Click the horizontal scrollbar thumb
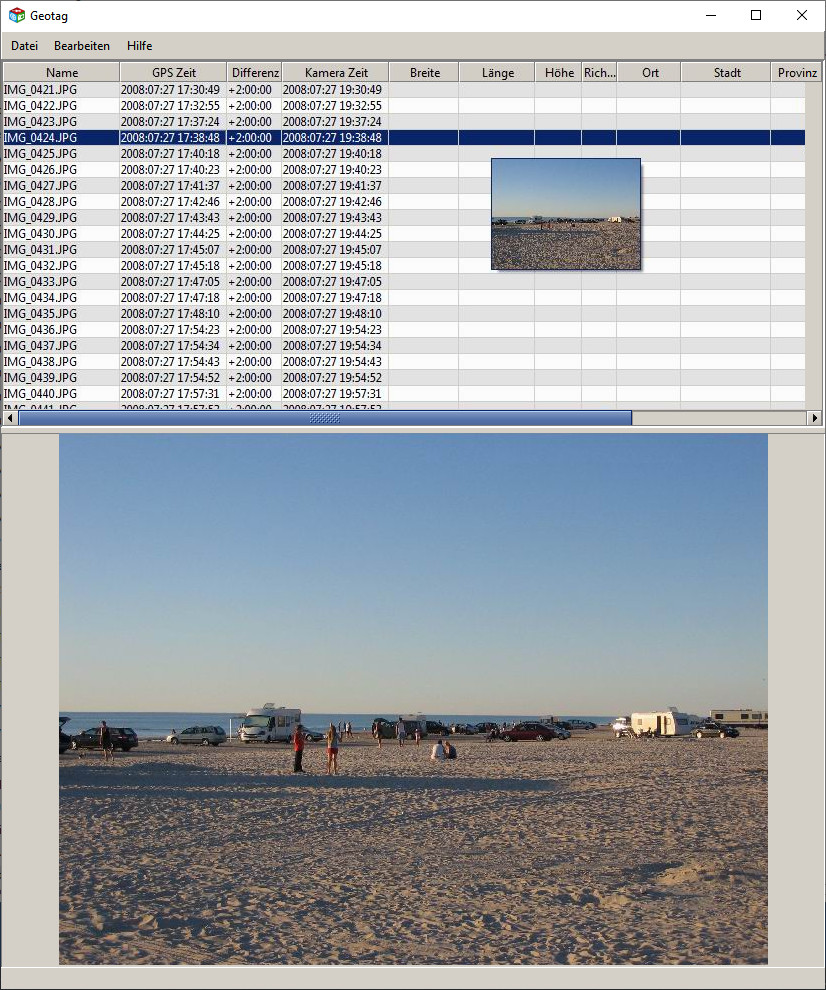 [325, 418]
